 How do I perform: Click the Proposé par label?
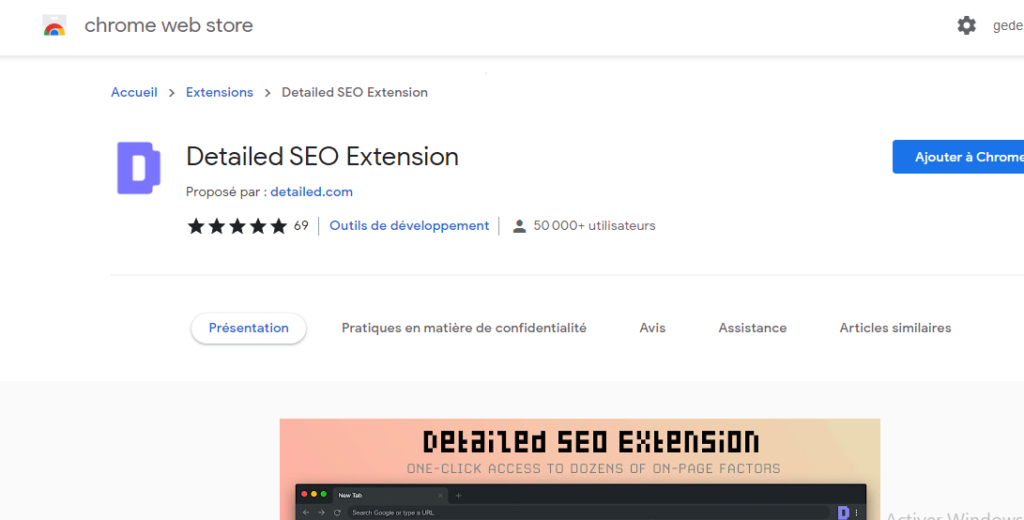click(226, 192)
